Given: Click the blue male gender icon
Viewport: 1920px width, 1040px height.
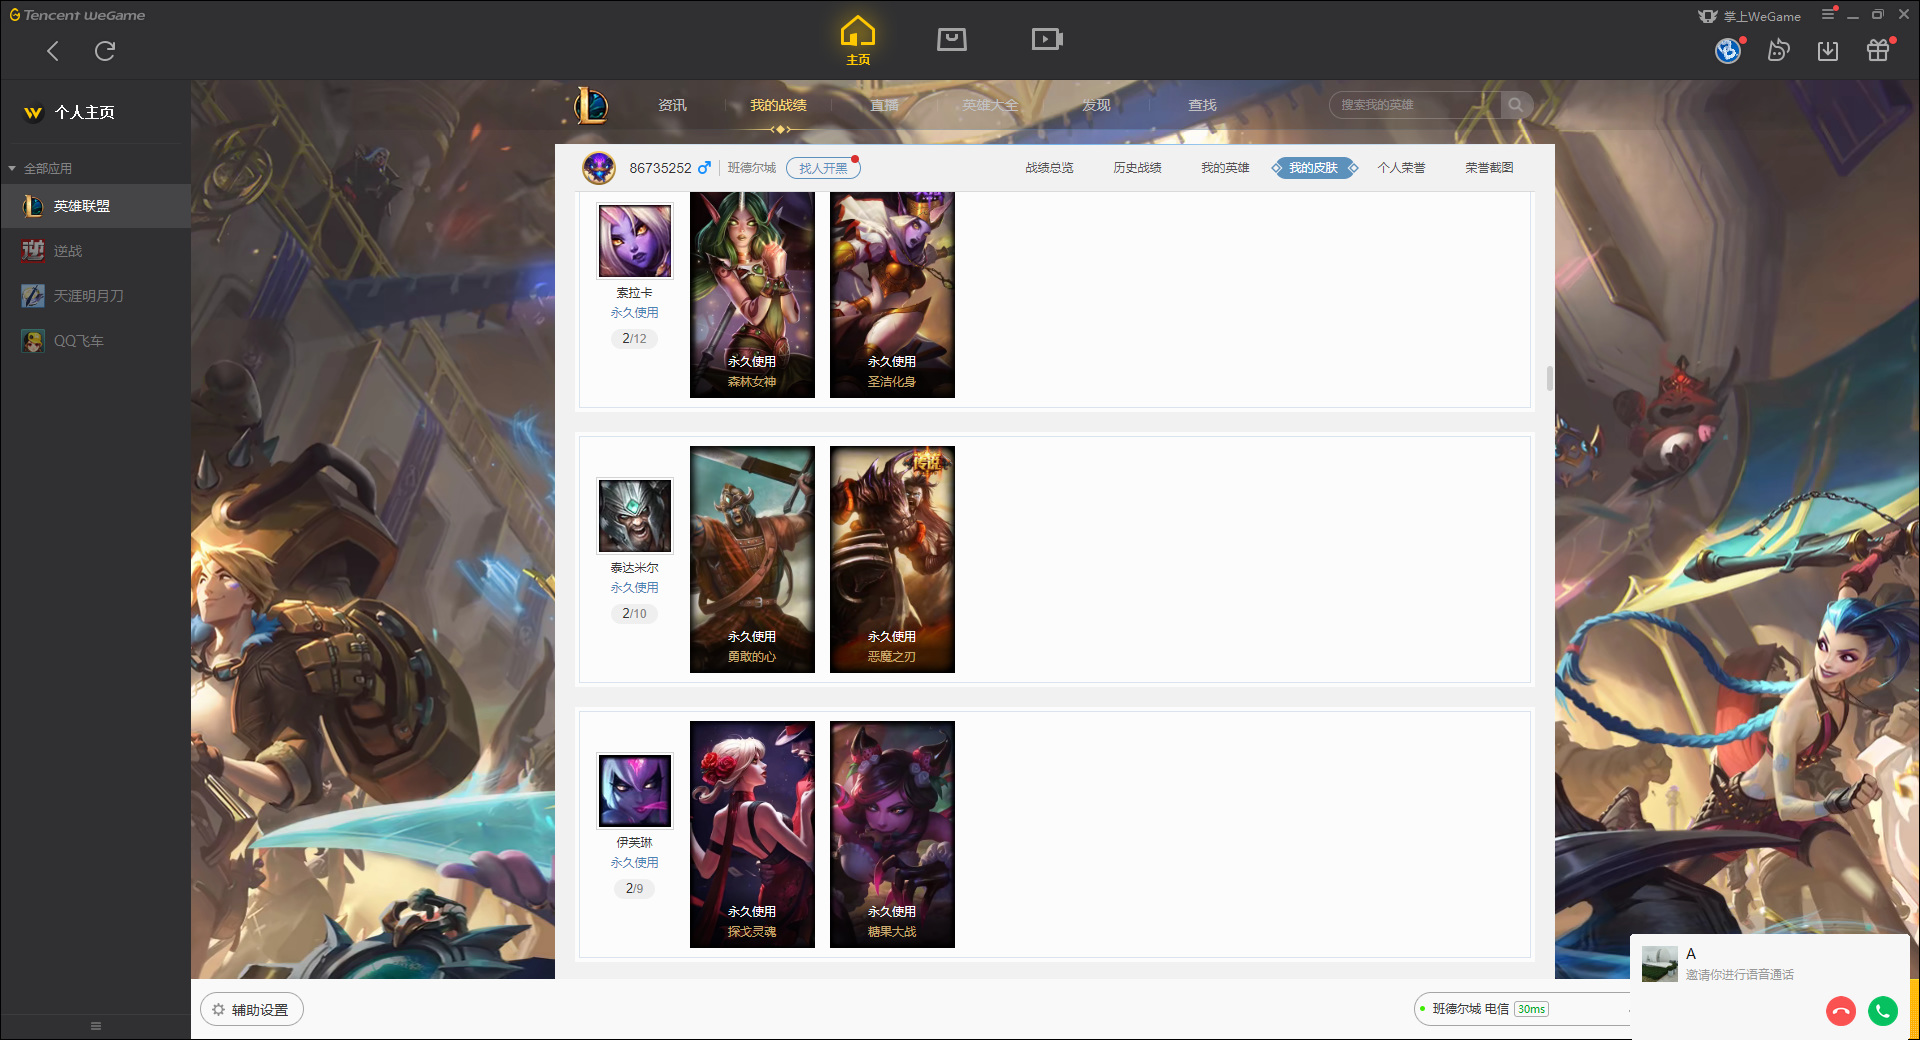Looking at the screenshot, I should 704,167.
